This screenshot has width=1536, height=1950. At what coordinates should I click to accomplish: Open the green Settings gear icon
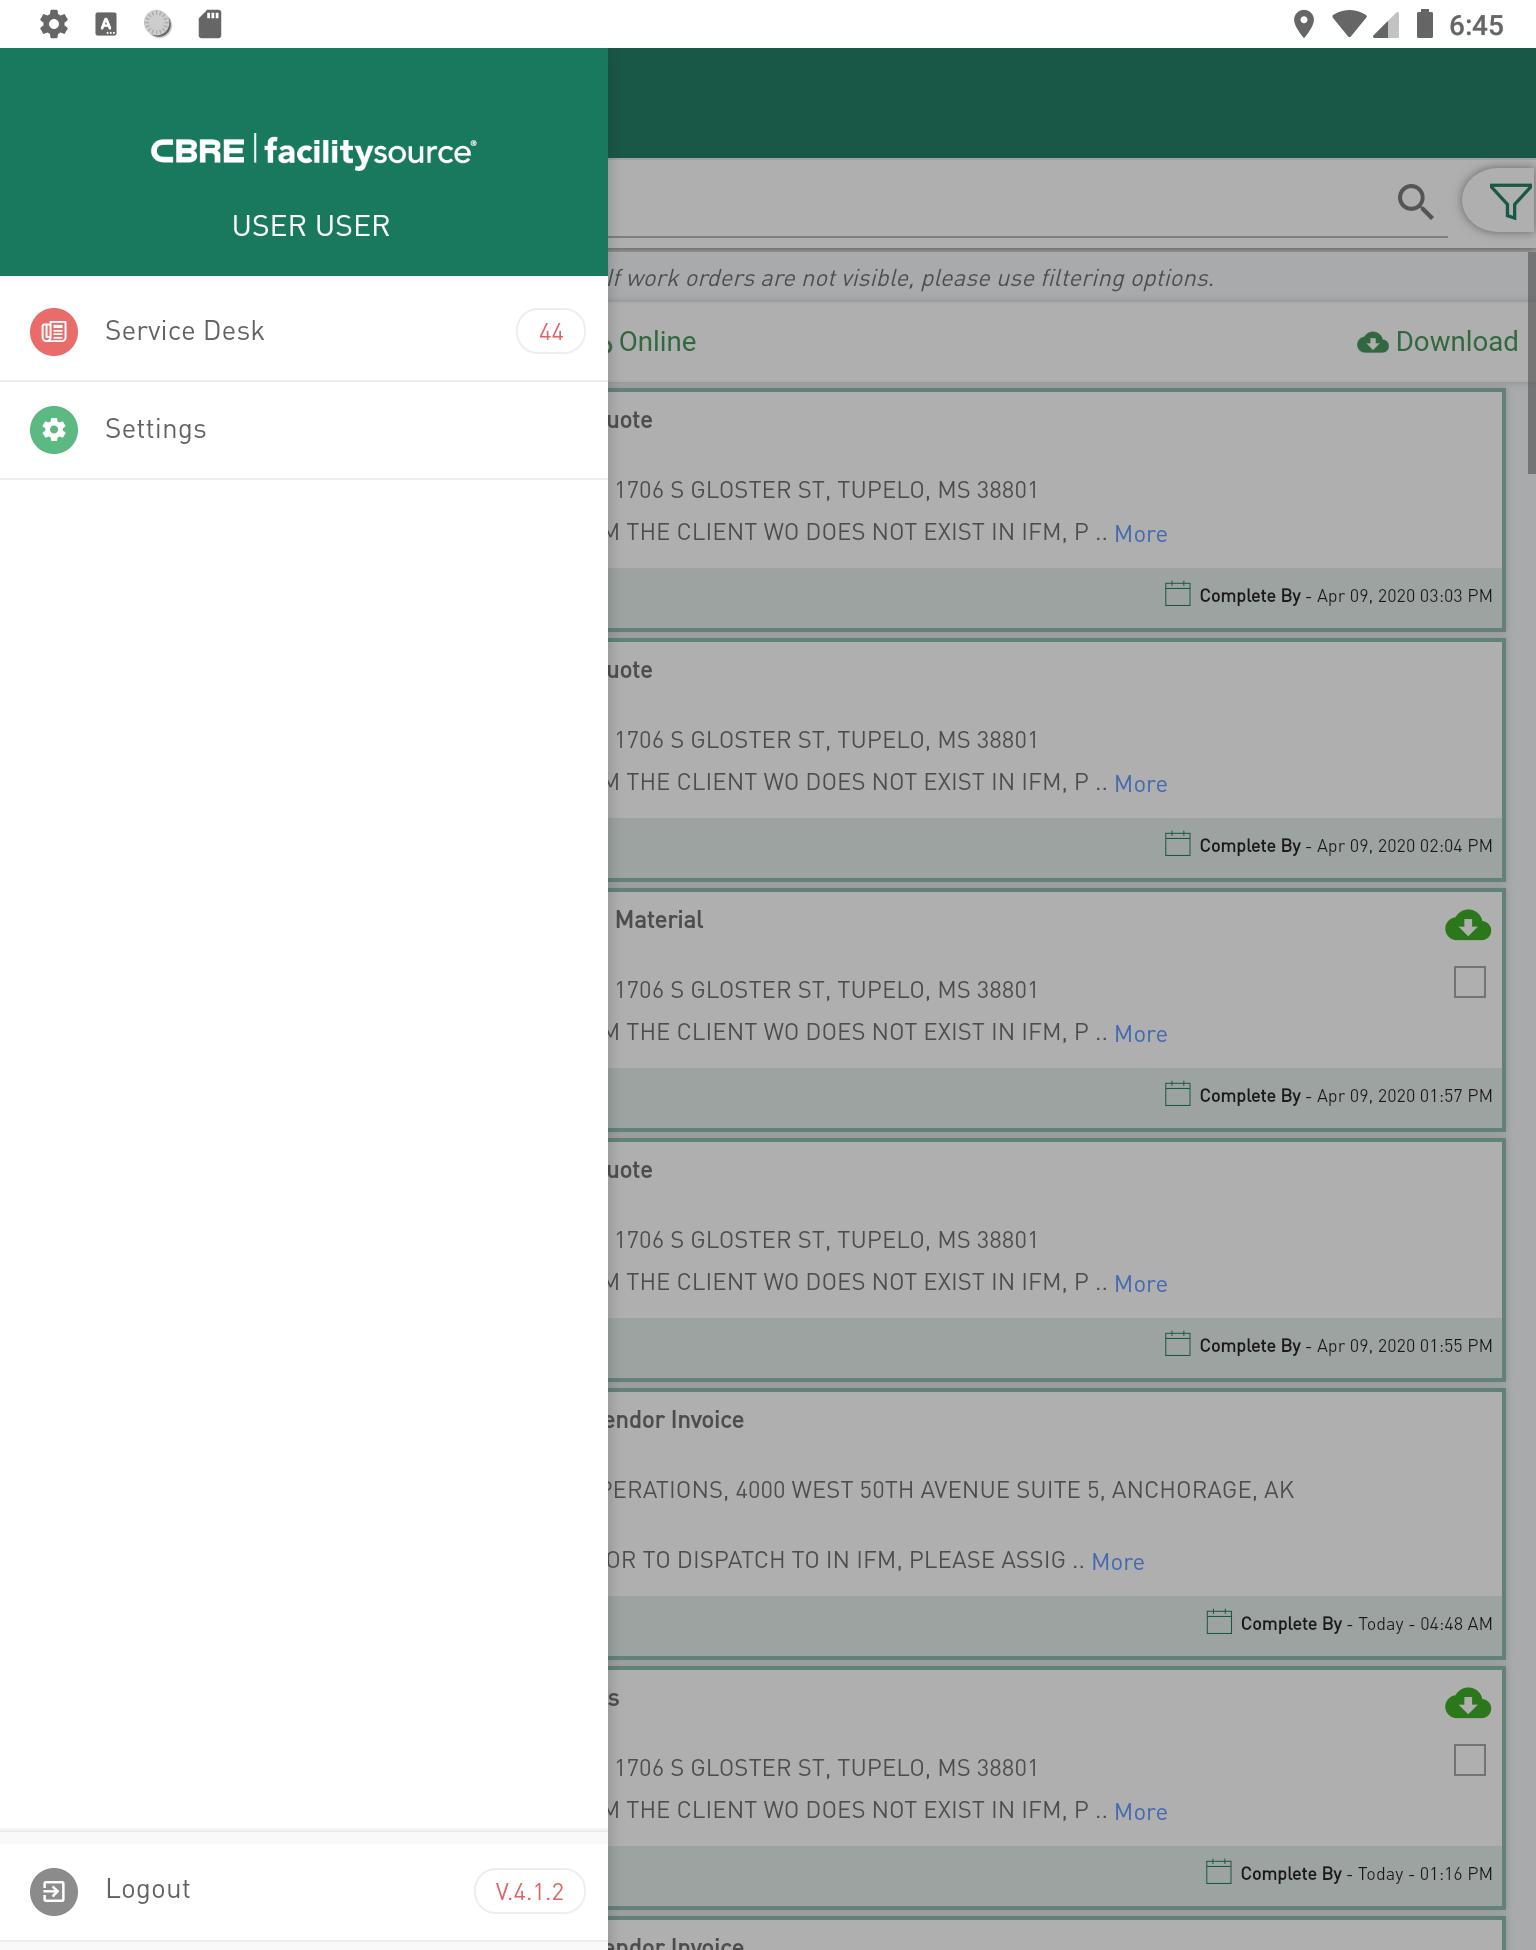coord(54,429)
